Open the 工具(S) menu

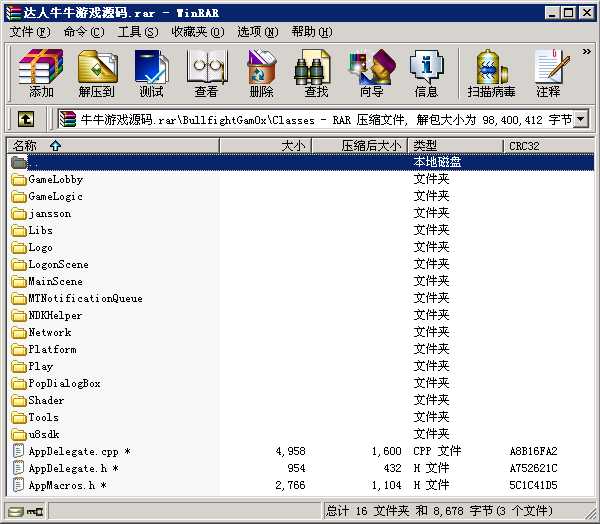(138, 32)
